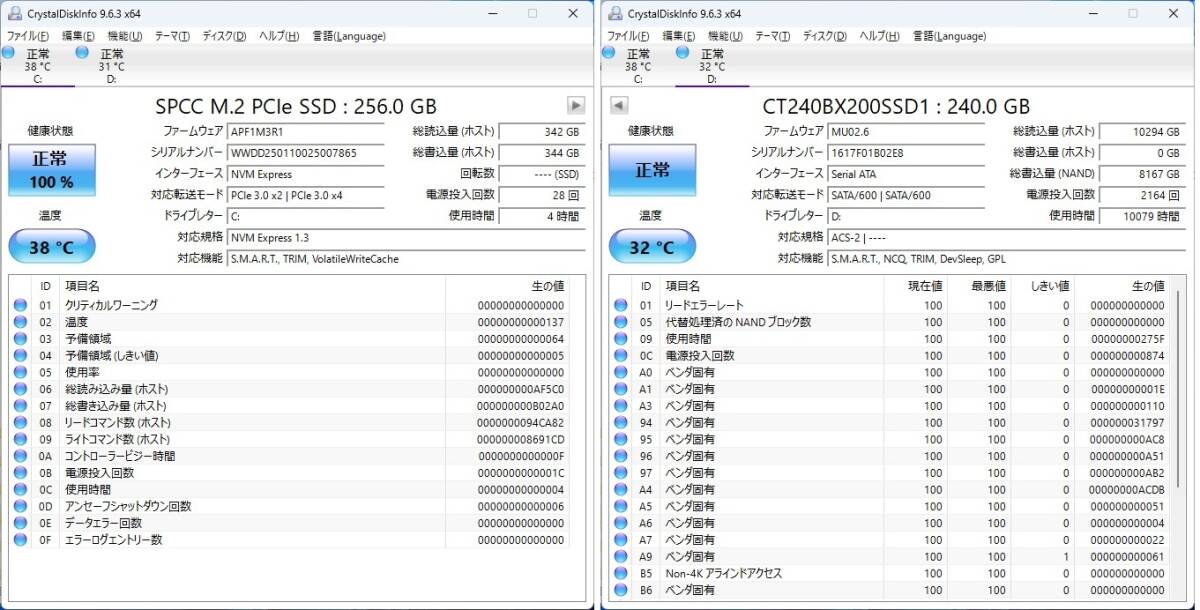Select drive D: status orb in right window
Screen dimensions: 1200x610
click(682, 52)
